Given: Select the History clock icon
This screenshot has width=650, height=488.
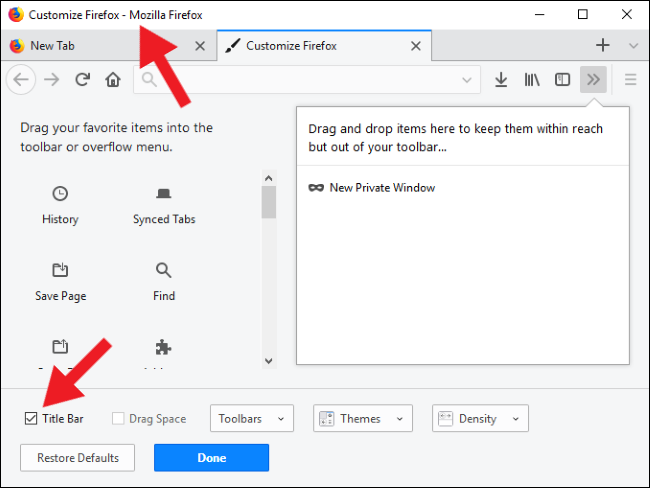Looking at the screenshot, I should 60,193.
